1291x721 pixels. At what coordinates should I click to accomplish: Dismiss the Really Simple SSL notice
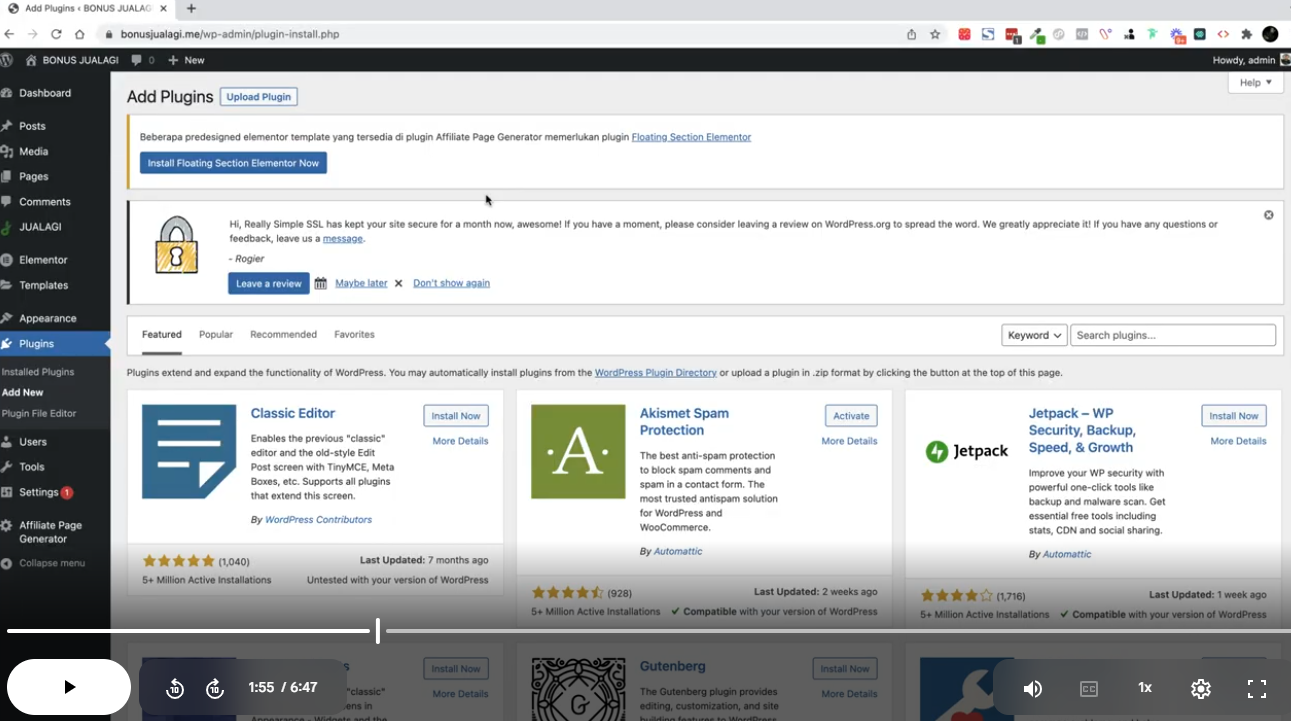pyautogui.click(x=1268, y=215)
